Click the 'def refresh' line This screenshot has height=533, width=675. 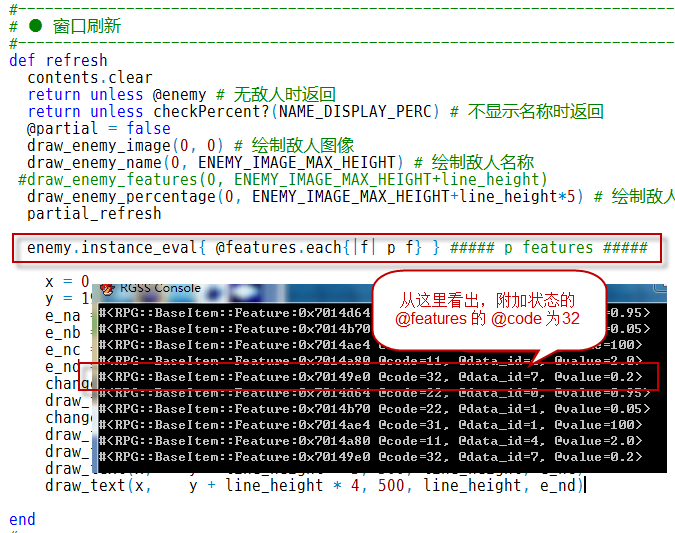[58, 60]
